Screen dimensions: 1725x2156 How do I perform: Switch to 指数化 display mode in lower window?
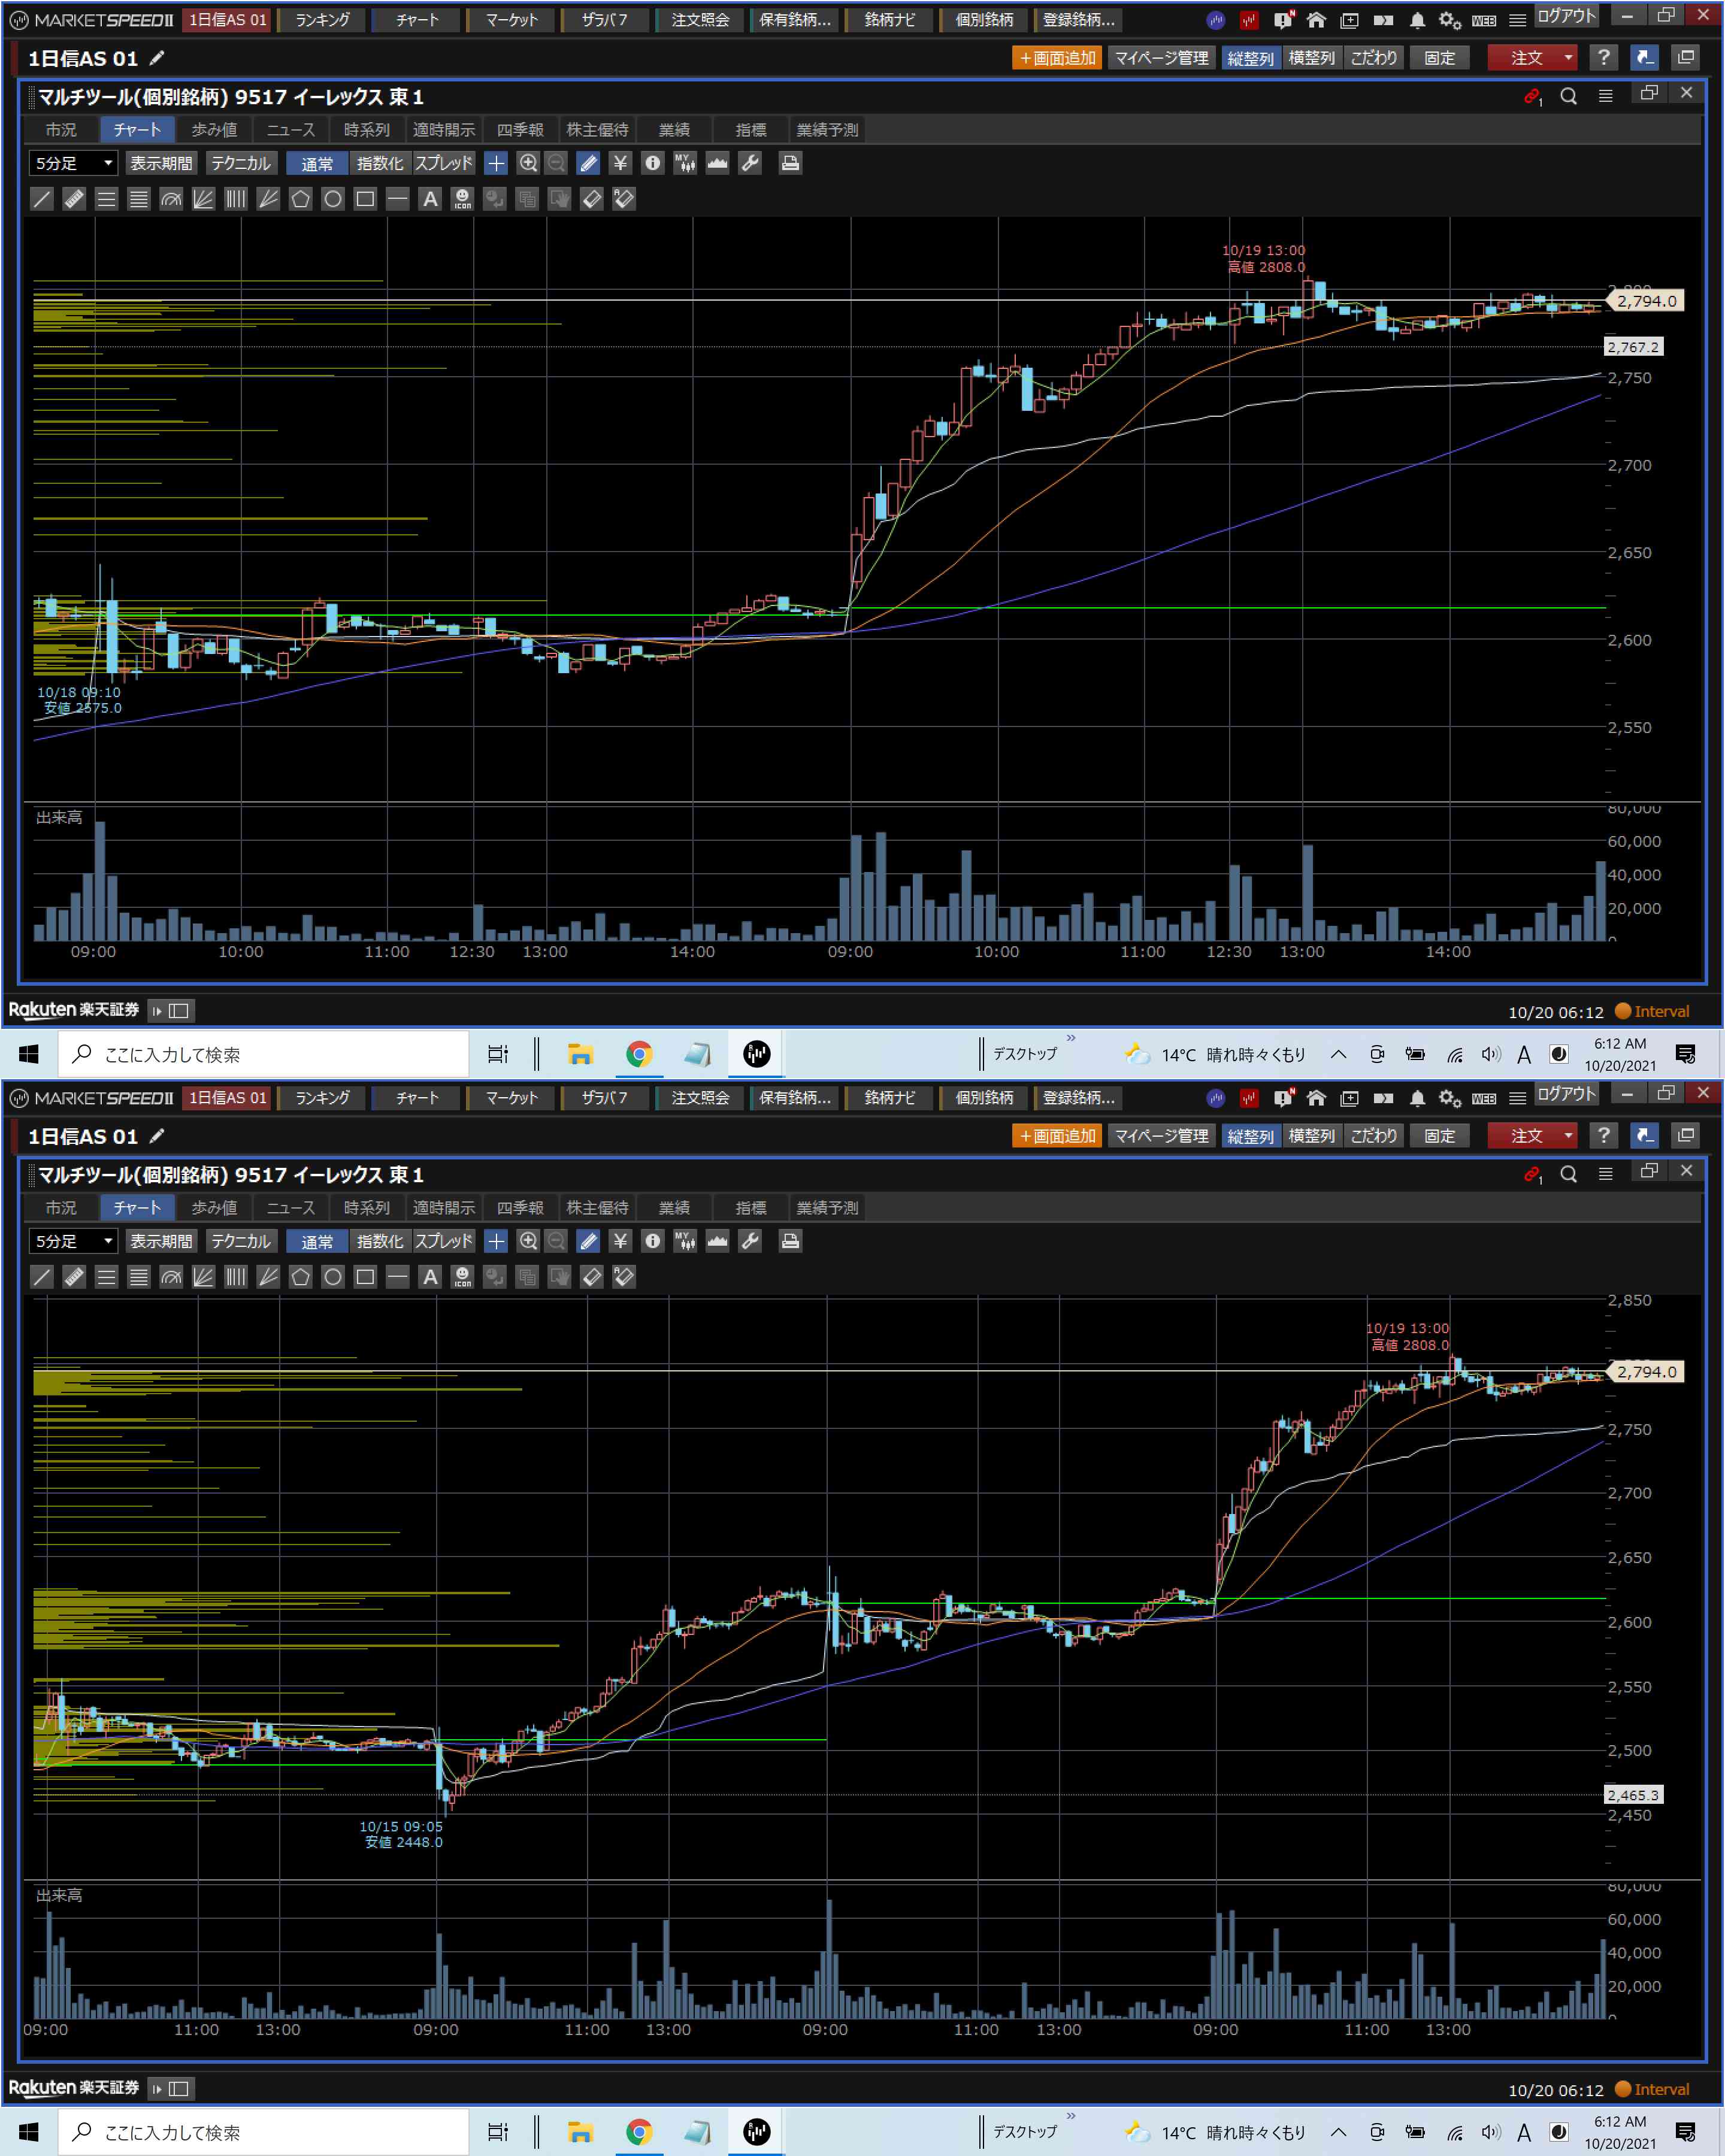380,1241
